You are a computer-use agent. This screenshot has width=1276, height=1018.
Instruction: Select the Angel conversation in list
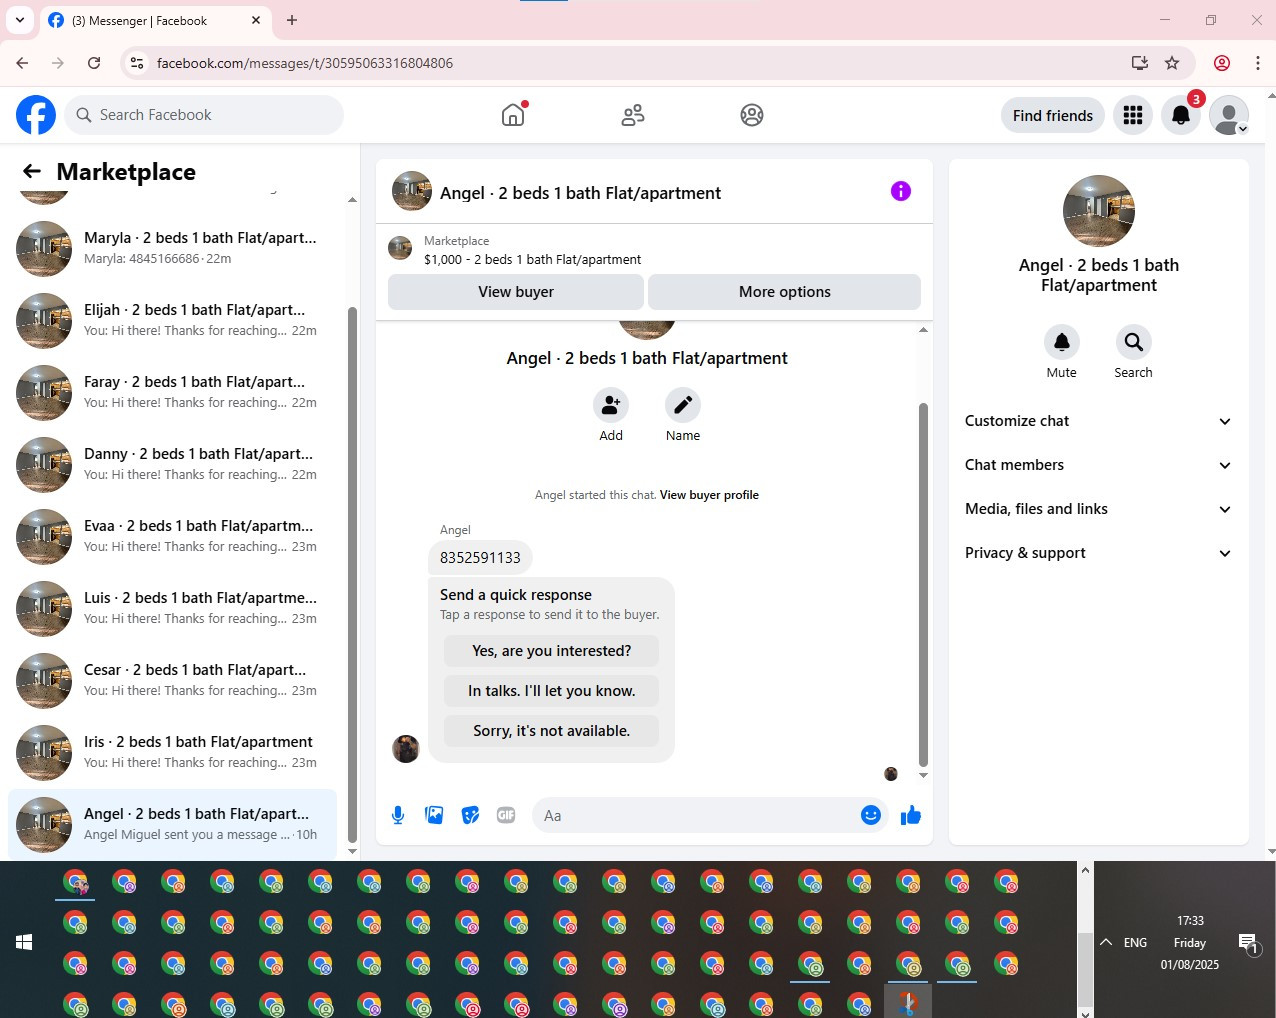click(172, 824)
